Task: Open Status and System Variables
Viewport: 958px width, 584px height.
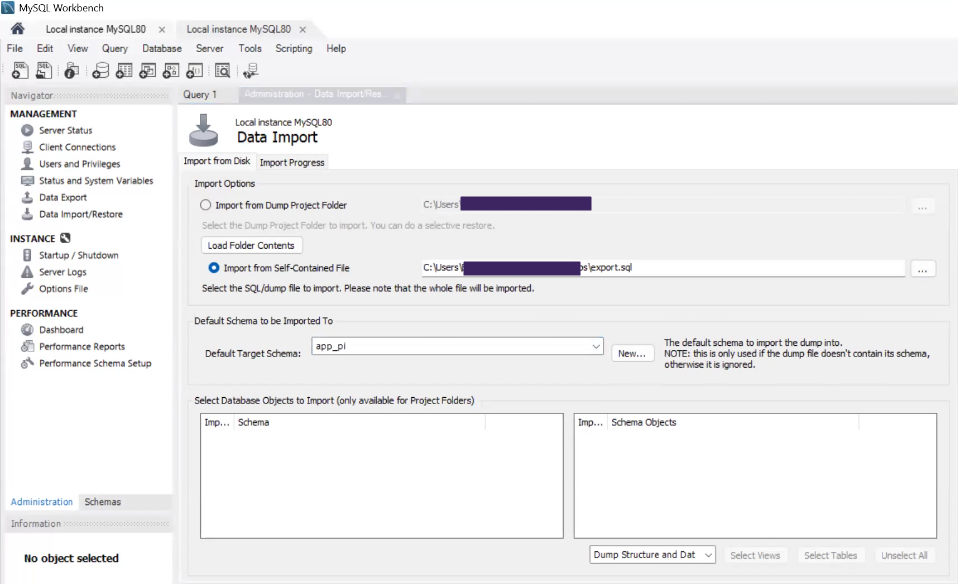Action: point(96,181)
